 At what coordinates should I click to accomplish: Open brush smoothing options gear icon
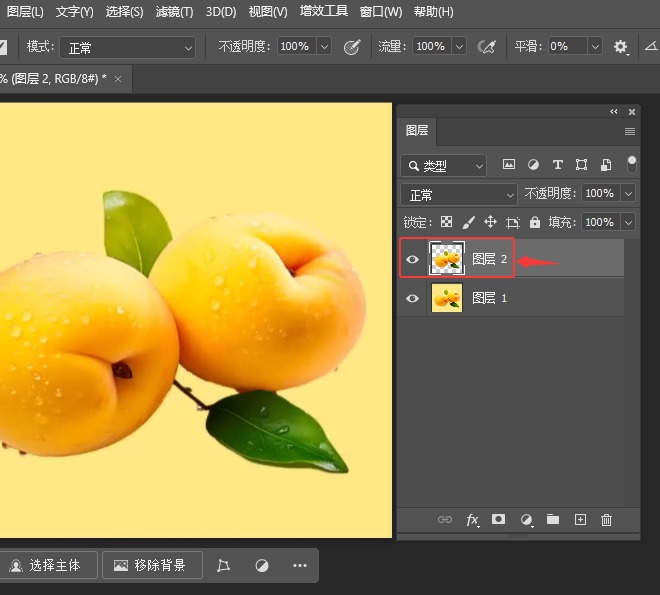coord(621,47)
